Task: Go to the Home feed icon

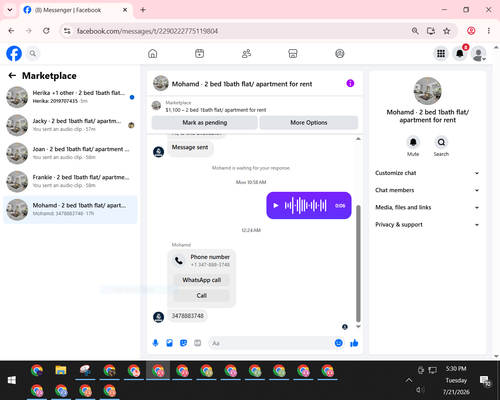Action: click(x=153, y=53)
